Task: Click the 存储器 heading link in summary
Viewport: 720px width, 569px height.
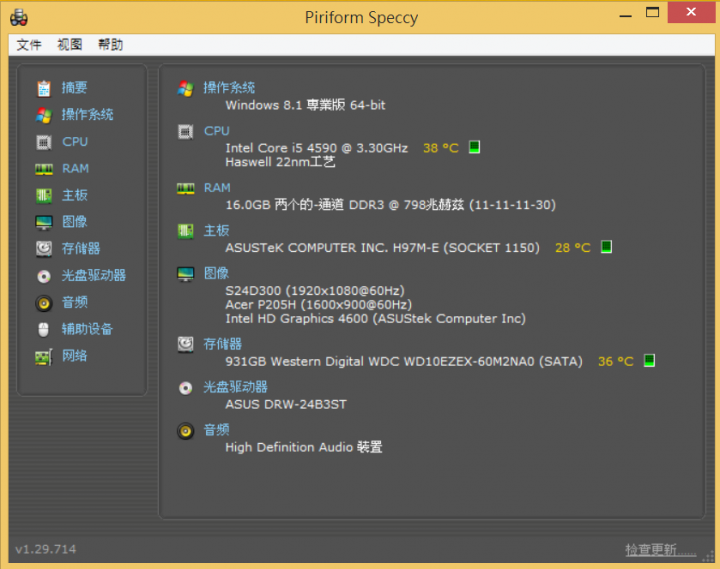Action: tap(223, 344)
